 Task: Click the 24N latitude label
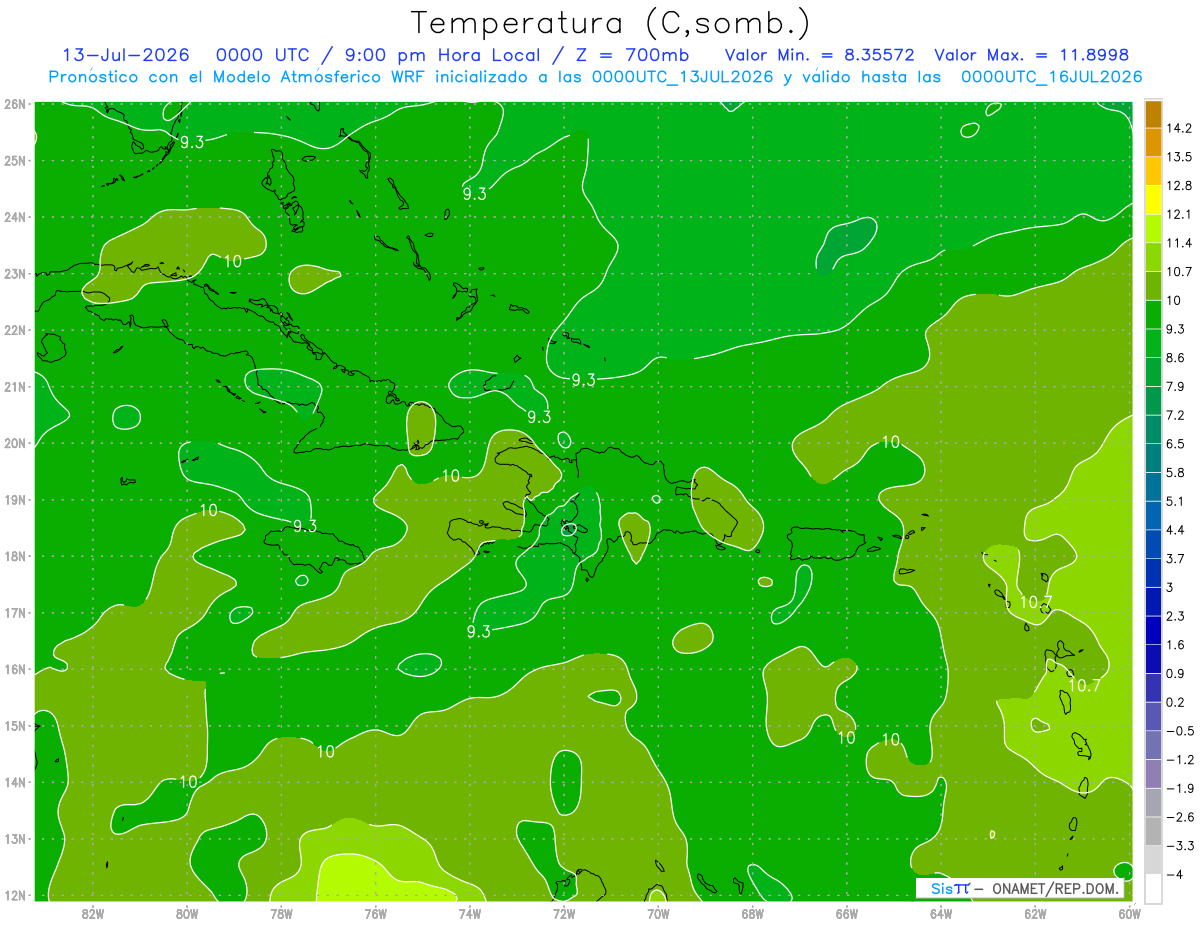15,217
